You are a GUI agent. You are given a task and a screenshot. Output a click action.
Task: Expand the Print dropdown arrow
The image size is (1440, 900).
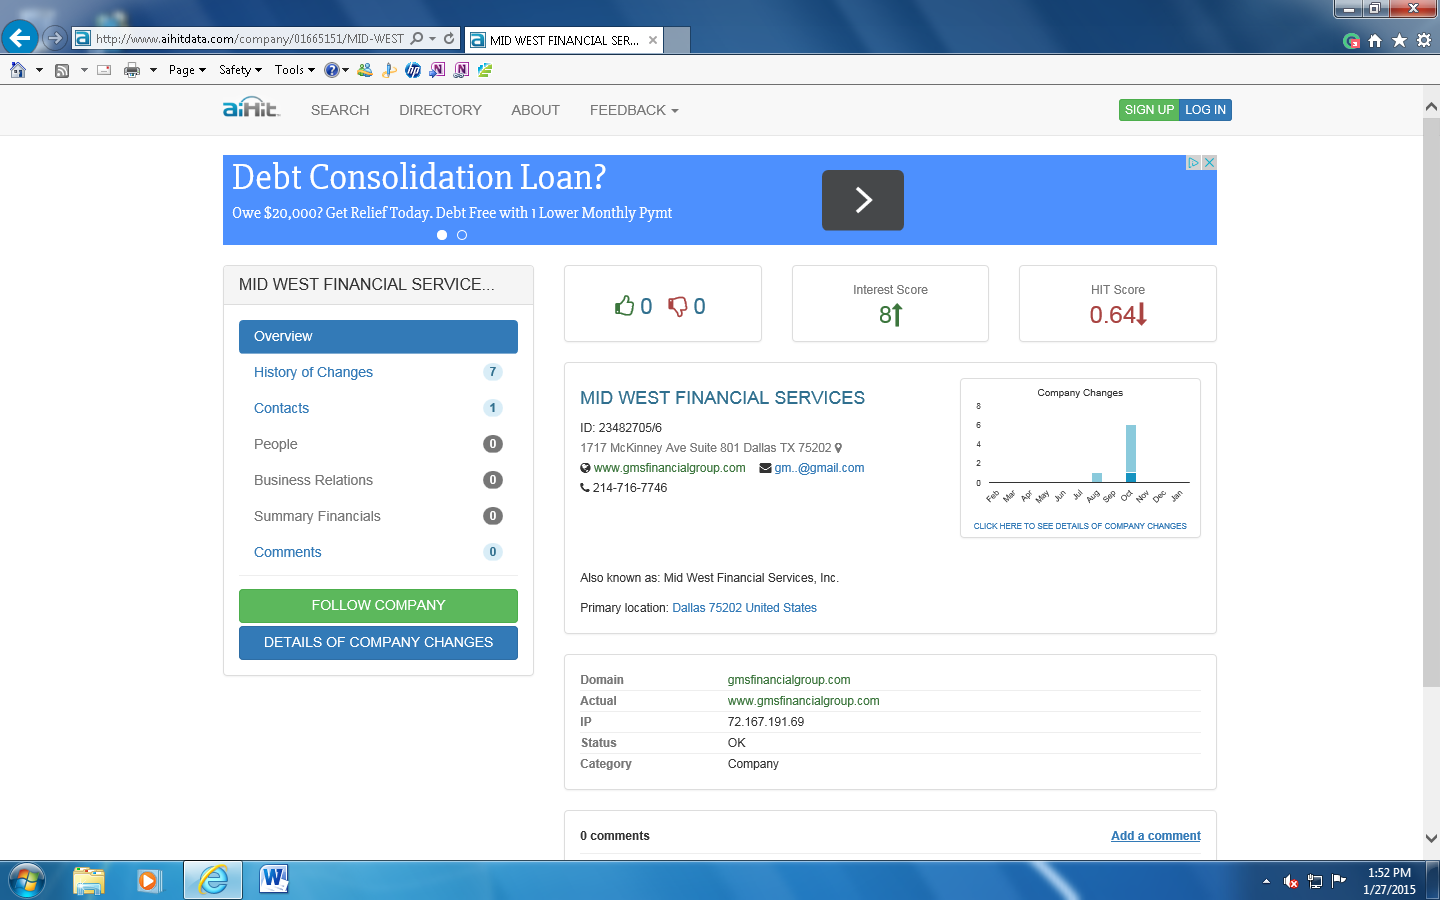point(153,70)
